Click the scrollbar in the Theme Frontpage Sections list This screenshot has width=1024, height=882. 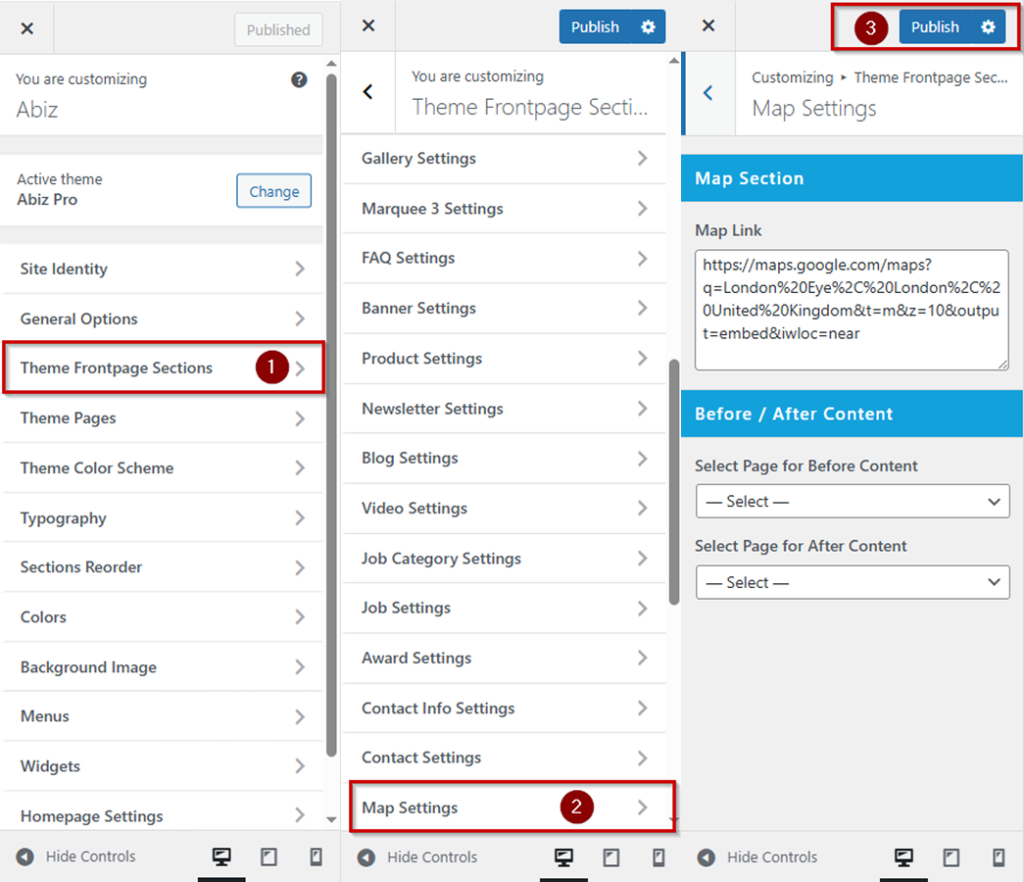(674, 480)
